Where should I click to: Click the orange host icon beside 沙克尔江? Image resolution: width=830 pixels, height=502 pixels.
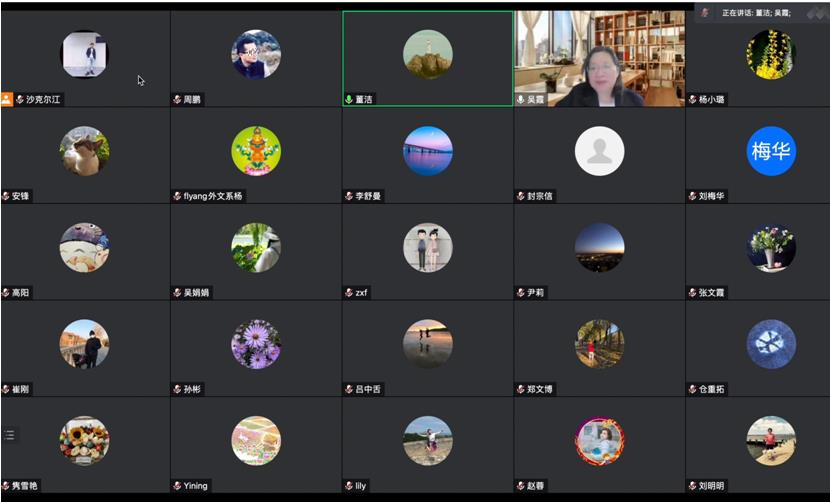click(x=7, y=100)
